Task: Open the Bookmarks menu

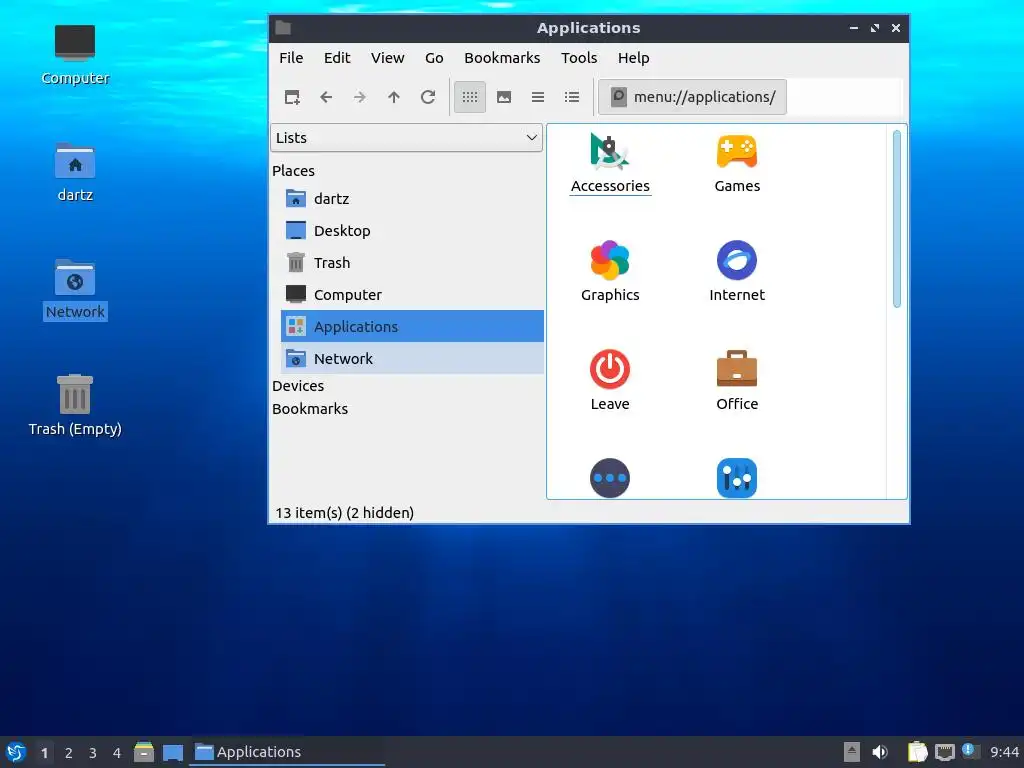Action: 502,58
